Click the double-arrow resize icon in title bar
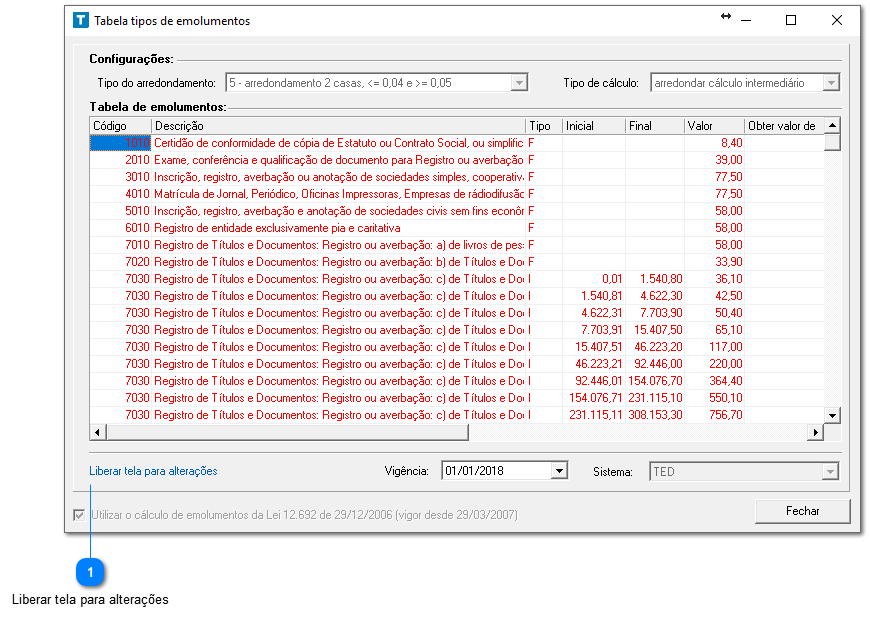This screenshot has height=623, width=870. pos(725,17)
